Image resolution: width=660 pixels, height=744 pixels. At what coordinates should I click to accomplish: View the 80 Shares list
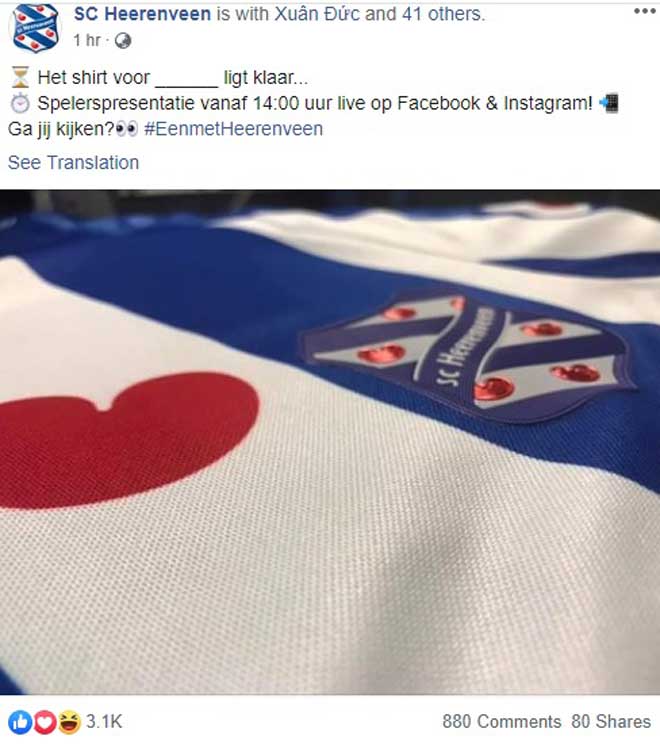click(x=611, y=722)
